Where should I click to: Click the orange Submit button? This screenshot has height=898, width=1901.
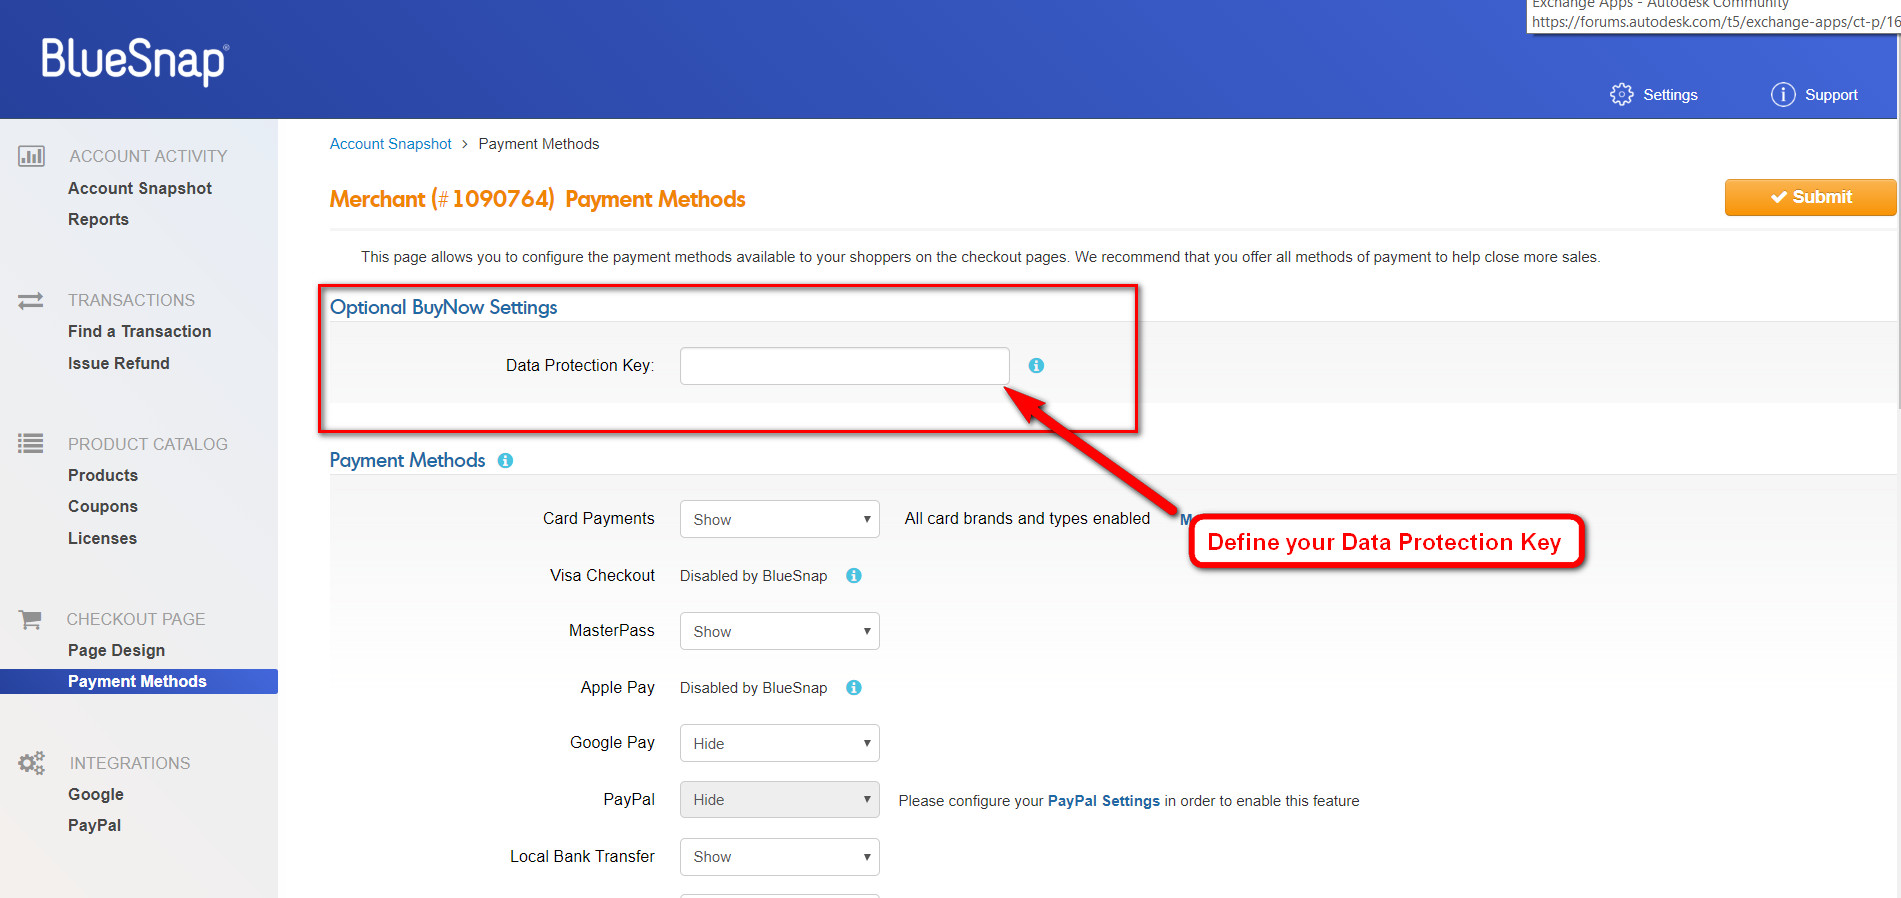pyautogui.click(x=1810, y=197)
